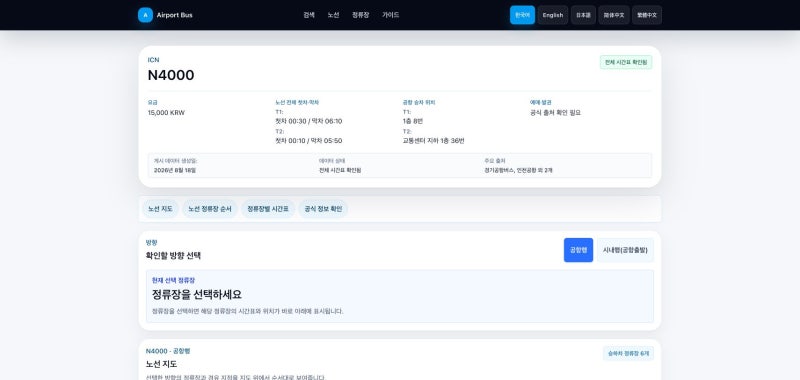Switch language to 한국어
The image size is (800, 380).
522,15
